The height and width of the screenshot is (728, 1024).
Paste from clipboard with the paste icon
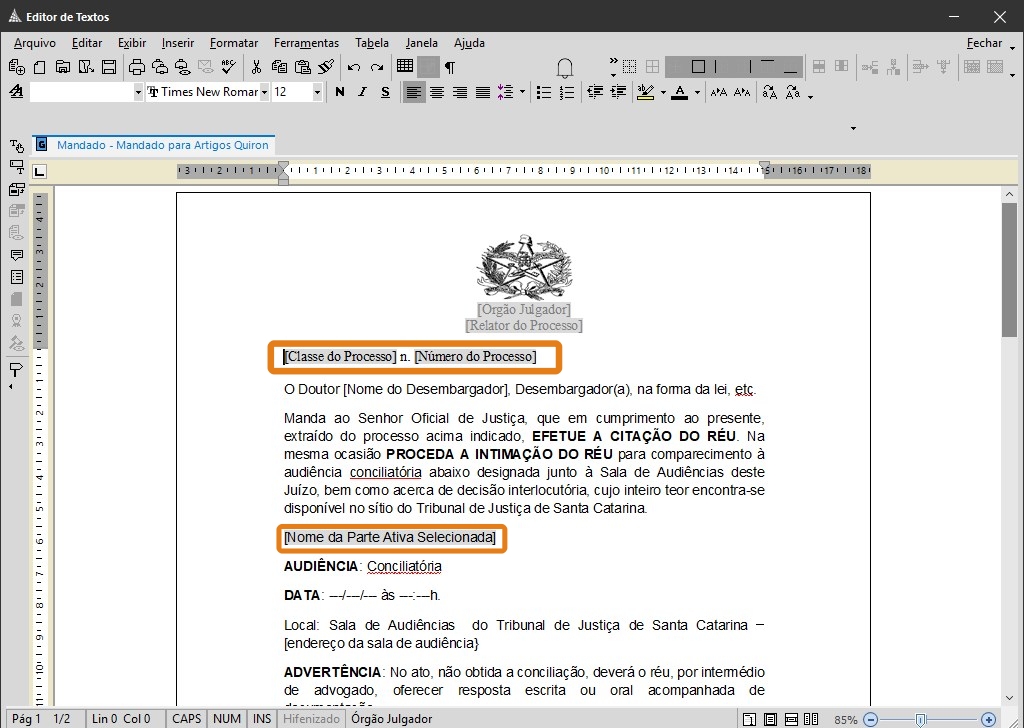[x=302, y=67]
